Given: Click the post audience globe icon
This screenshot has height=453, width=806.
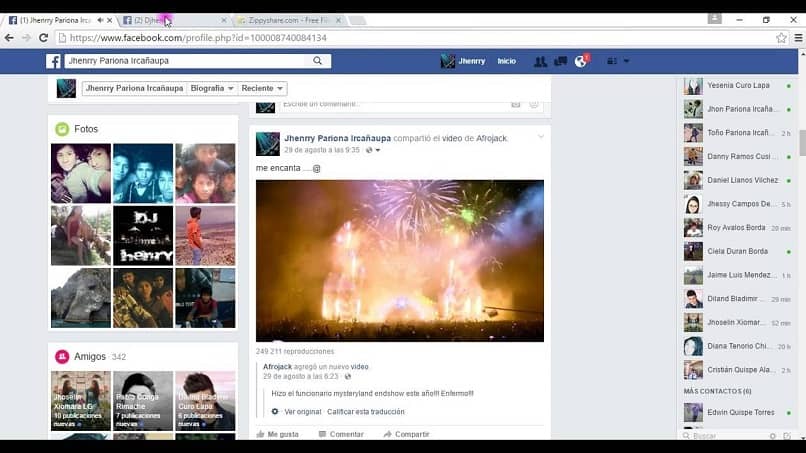Looking at the screenshot, I should click(369, 150).
